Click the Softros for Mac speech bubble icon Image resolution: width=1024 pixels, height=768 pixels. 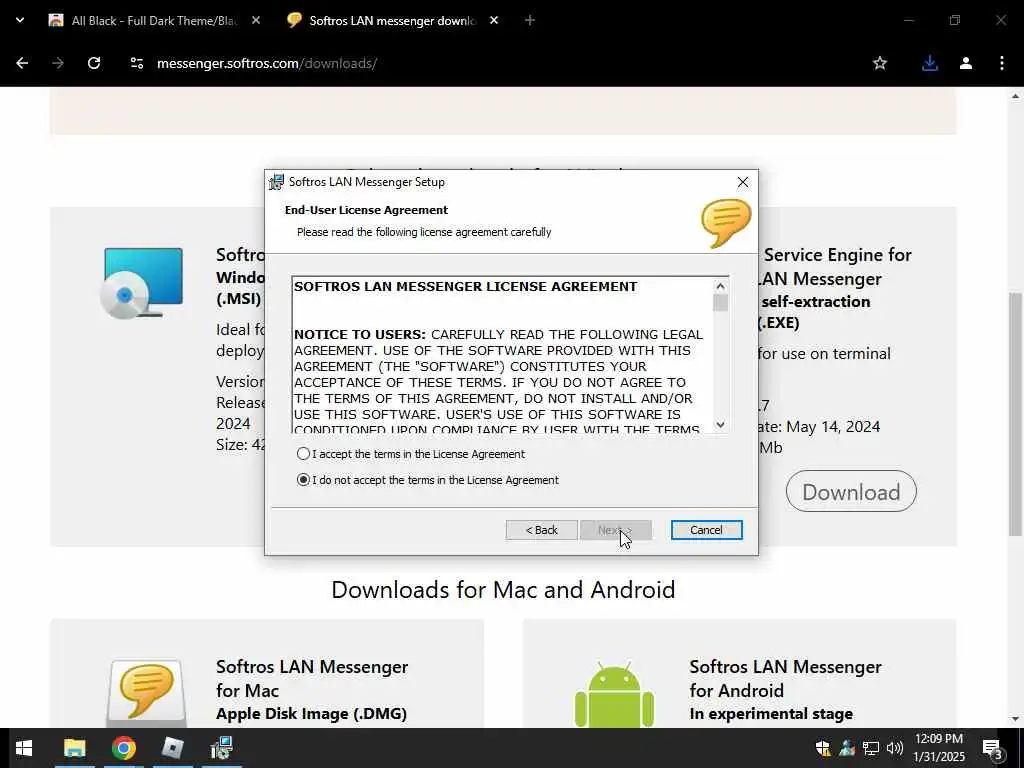tap(146, 694)
